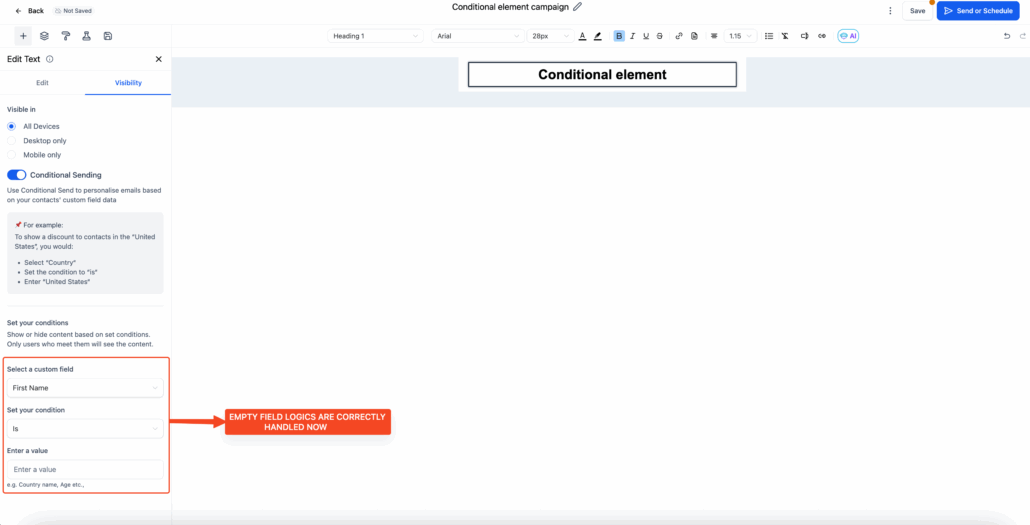Click the Enter a value input field

[84, 469]
